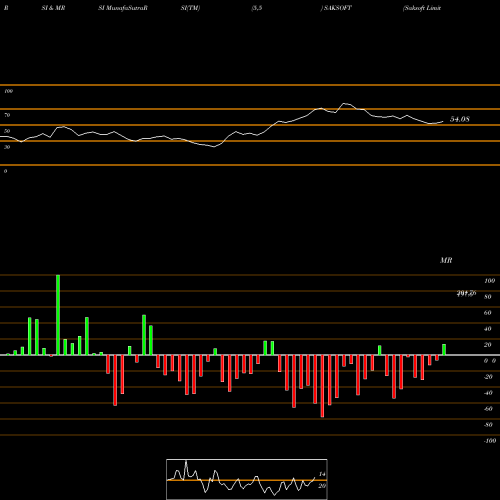Click the -40 label on MR axis
This screenshot has width=500, height=500.
(488, 393)
